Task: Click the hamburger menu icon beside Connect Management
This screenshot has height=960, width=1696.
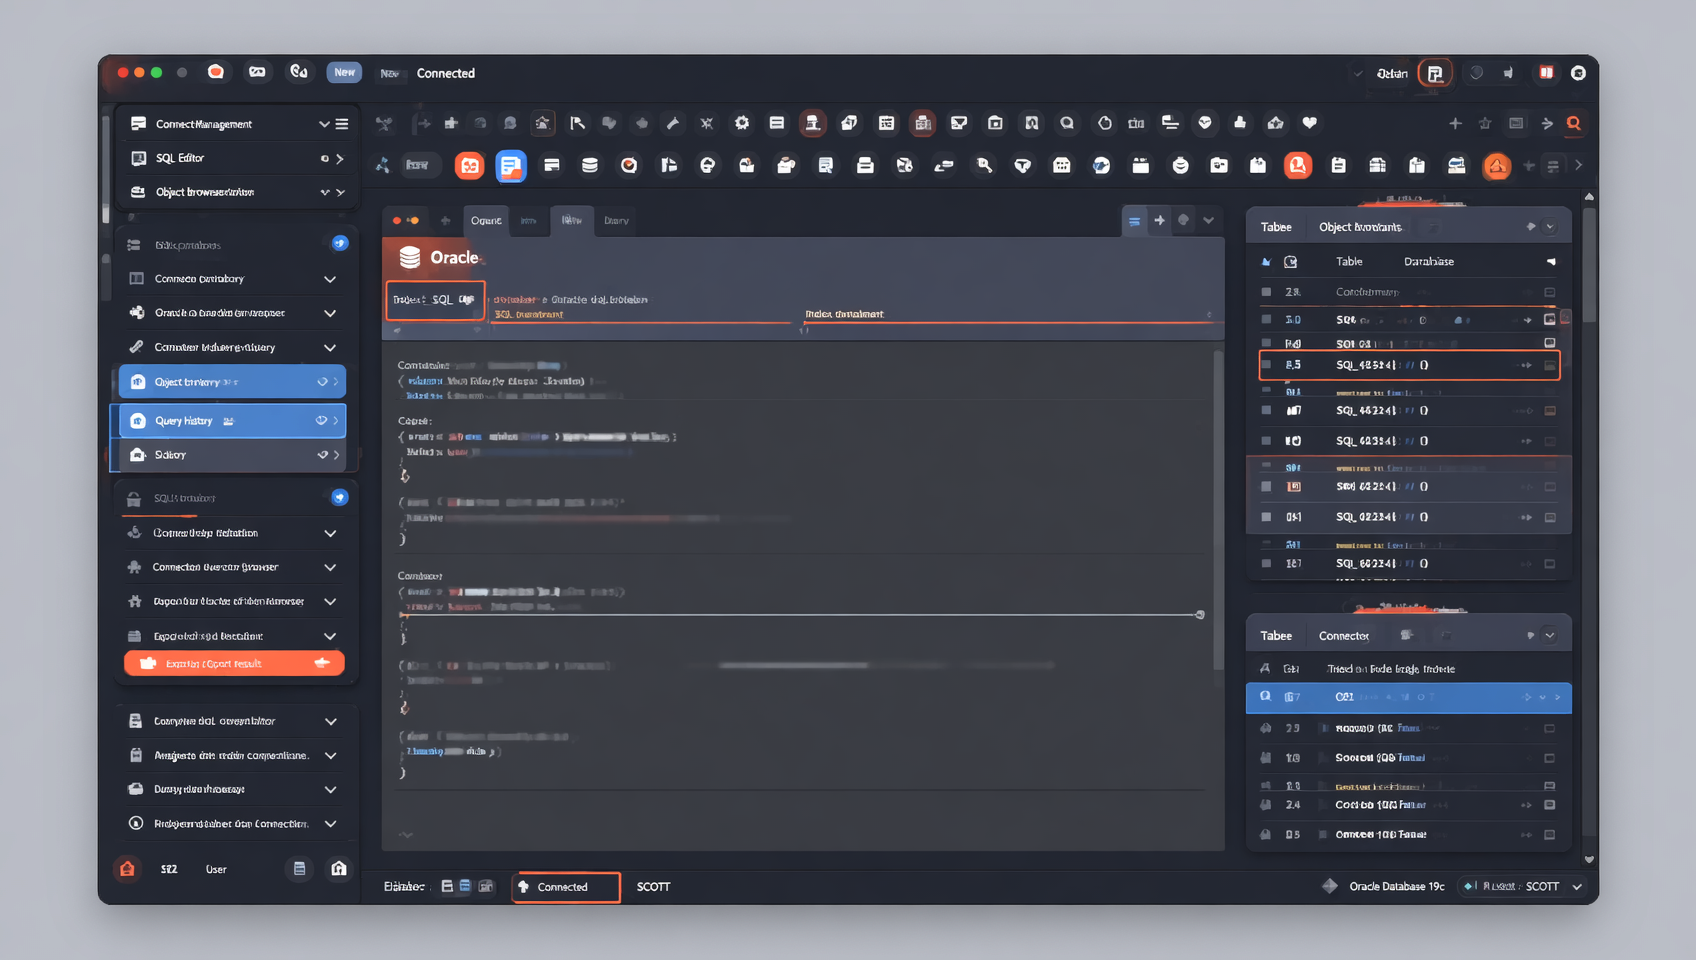Action: 342,124
